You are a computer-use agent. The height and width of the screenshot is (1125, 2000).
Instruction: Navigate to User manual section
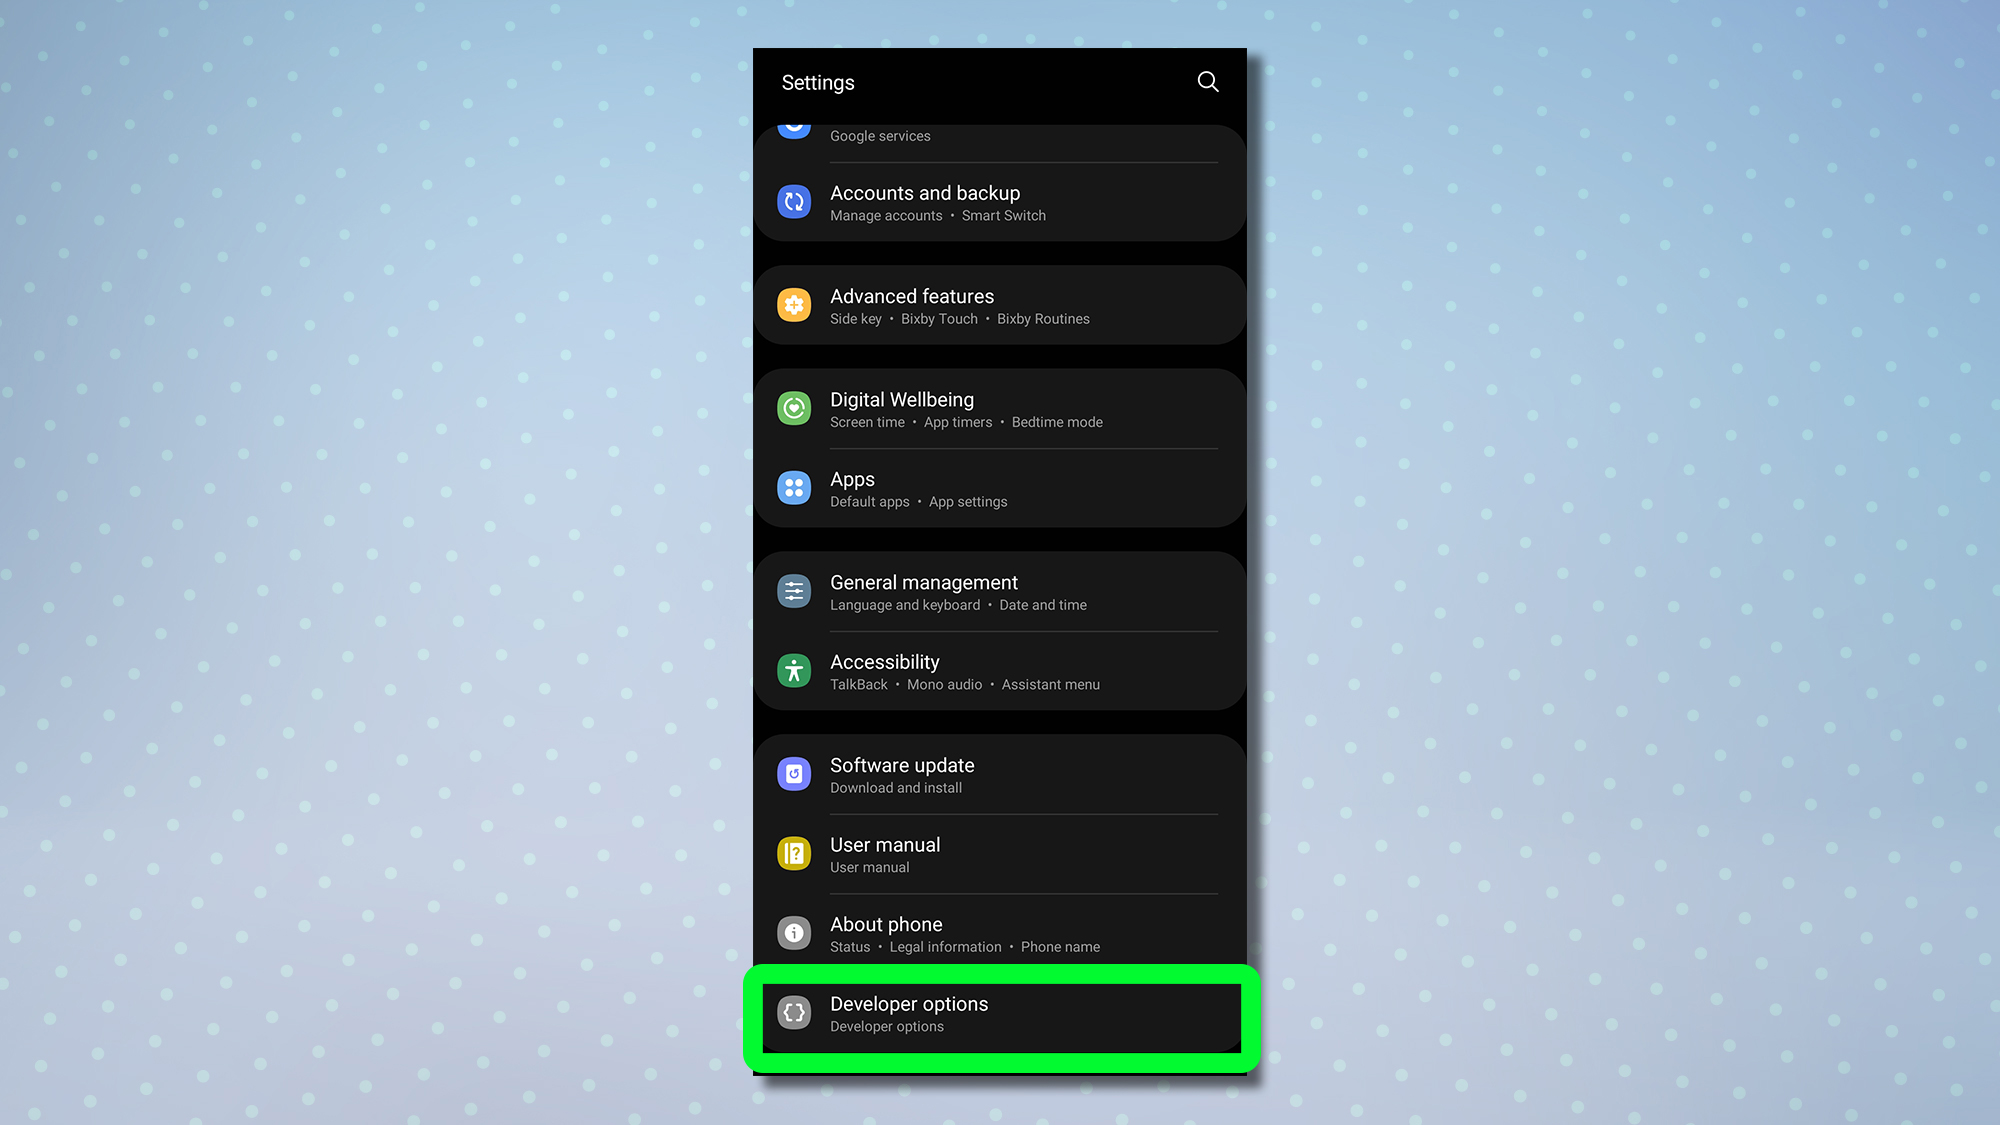coord(999,853)
